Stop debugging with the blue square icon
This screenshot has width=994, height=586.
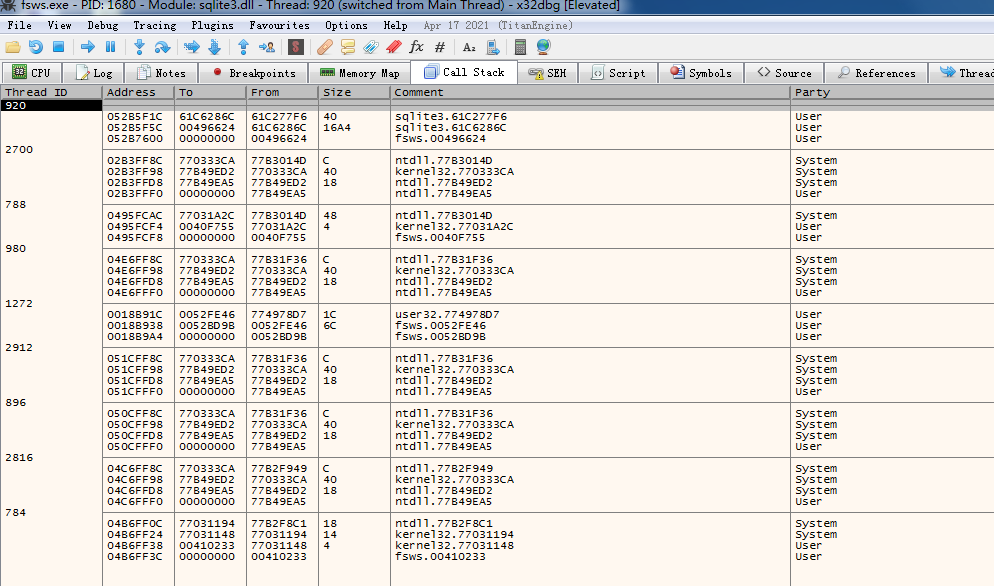click(58, 47)
